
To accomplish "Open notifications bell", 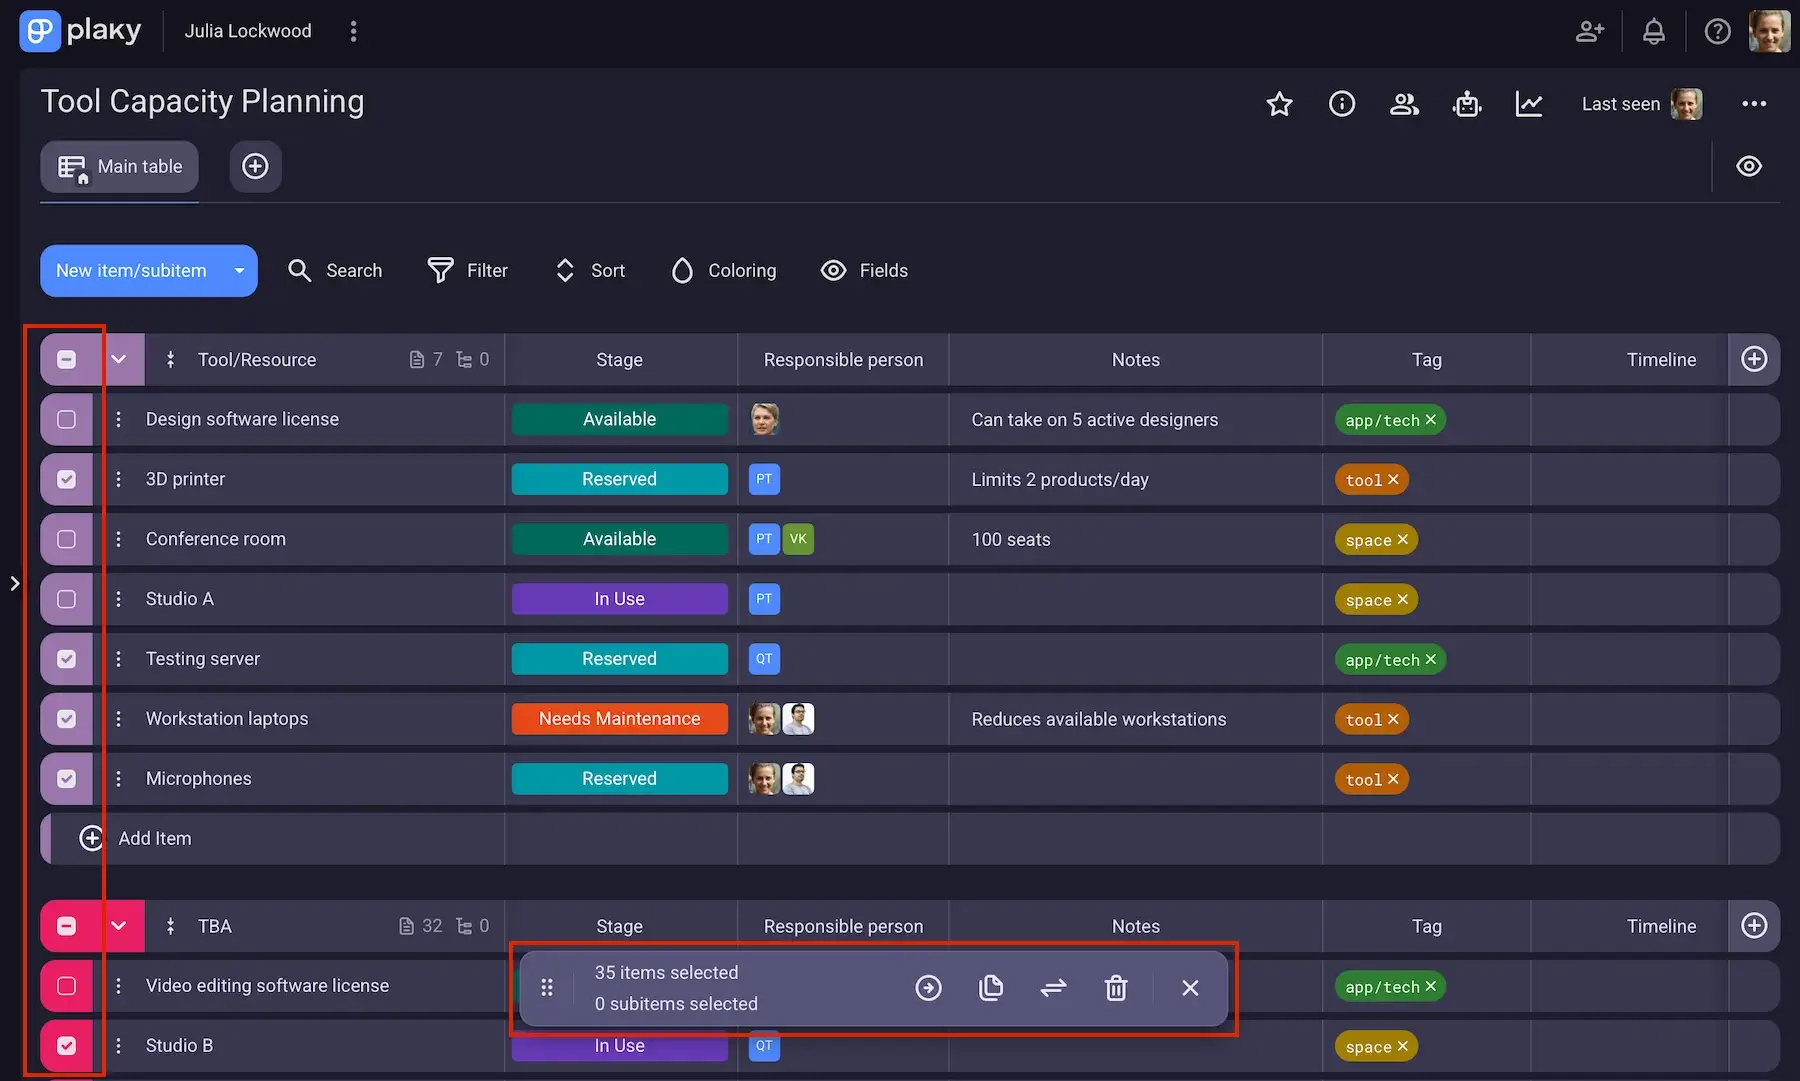I will pyautogui.click(x=1654, y=31).
